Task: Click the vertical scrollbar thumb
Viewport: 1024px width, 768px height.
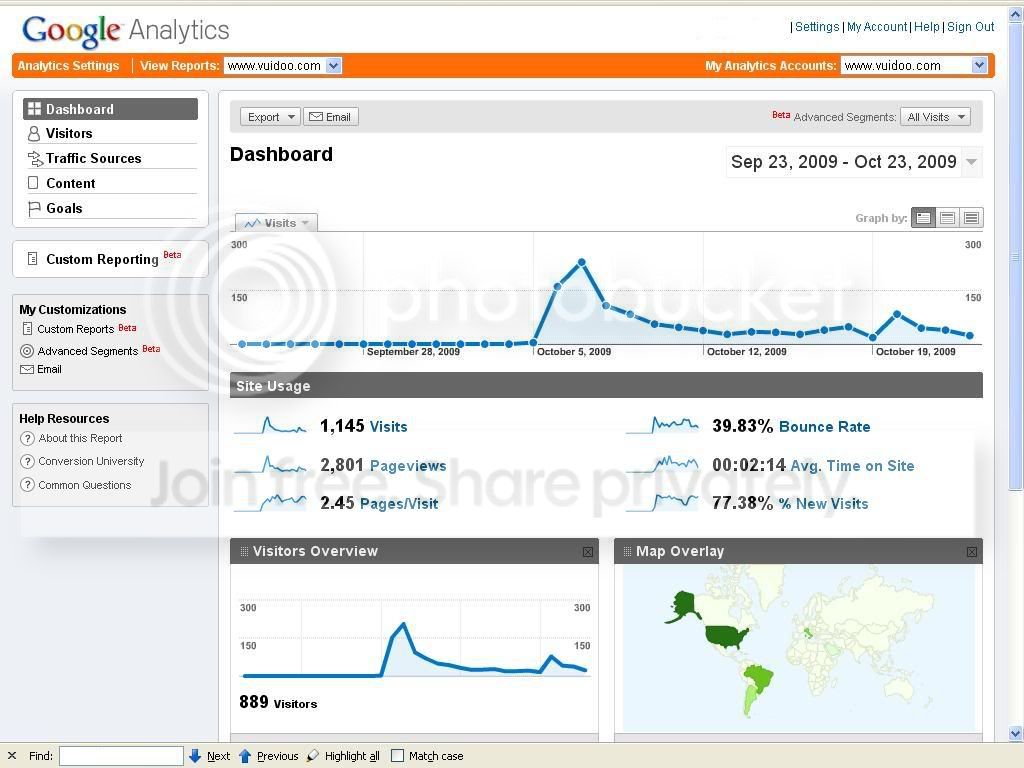Action: [x=1016, y=257]
